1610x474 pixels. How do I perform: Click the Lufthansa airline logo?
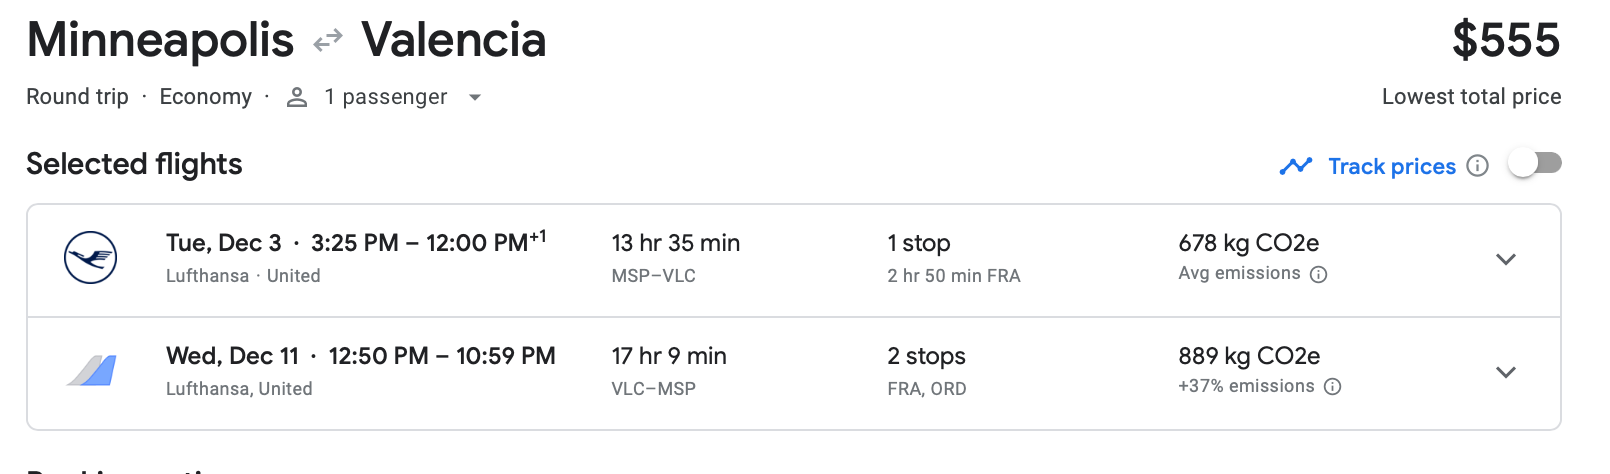point(91,258)
